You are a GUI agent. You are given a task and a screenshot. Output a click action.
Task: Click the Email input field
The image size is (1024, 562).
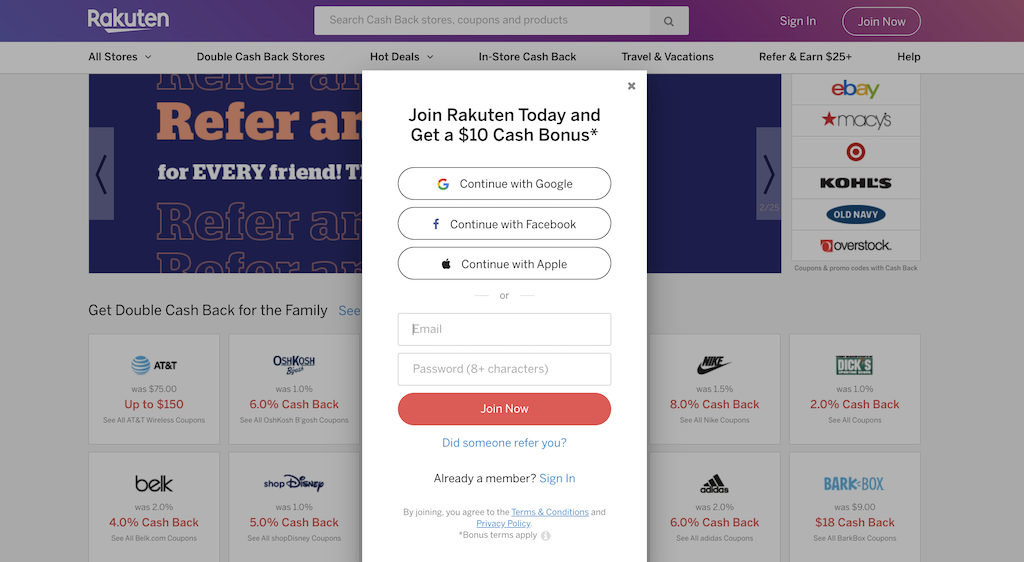504,329
